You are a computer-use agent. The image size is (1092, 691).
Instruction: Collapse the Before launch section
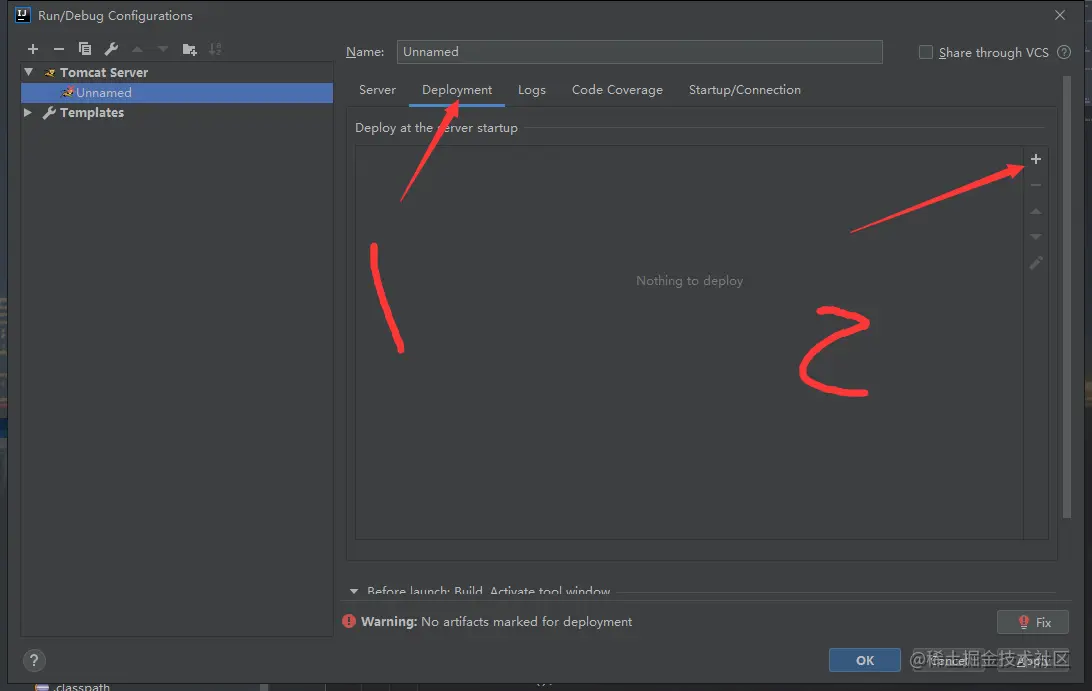(354, 591)
